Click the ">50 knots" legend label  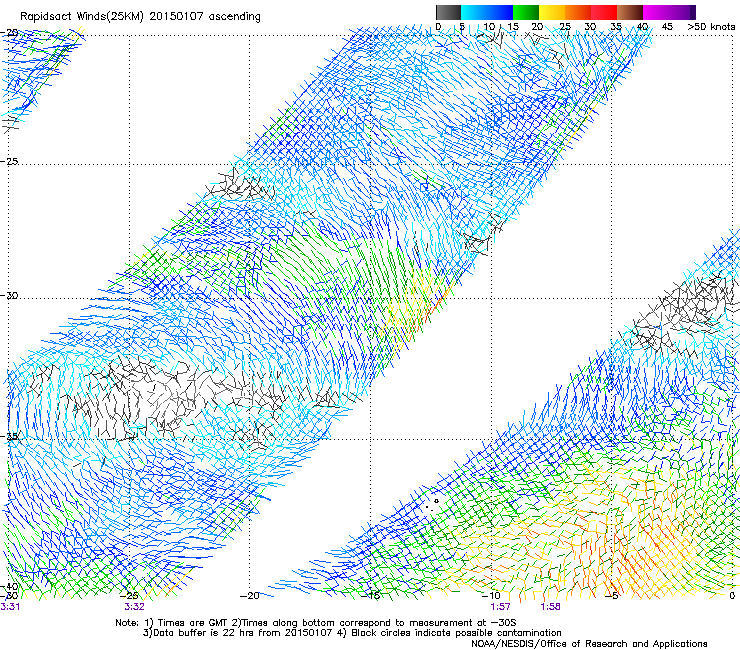coord(711,27)
